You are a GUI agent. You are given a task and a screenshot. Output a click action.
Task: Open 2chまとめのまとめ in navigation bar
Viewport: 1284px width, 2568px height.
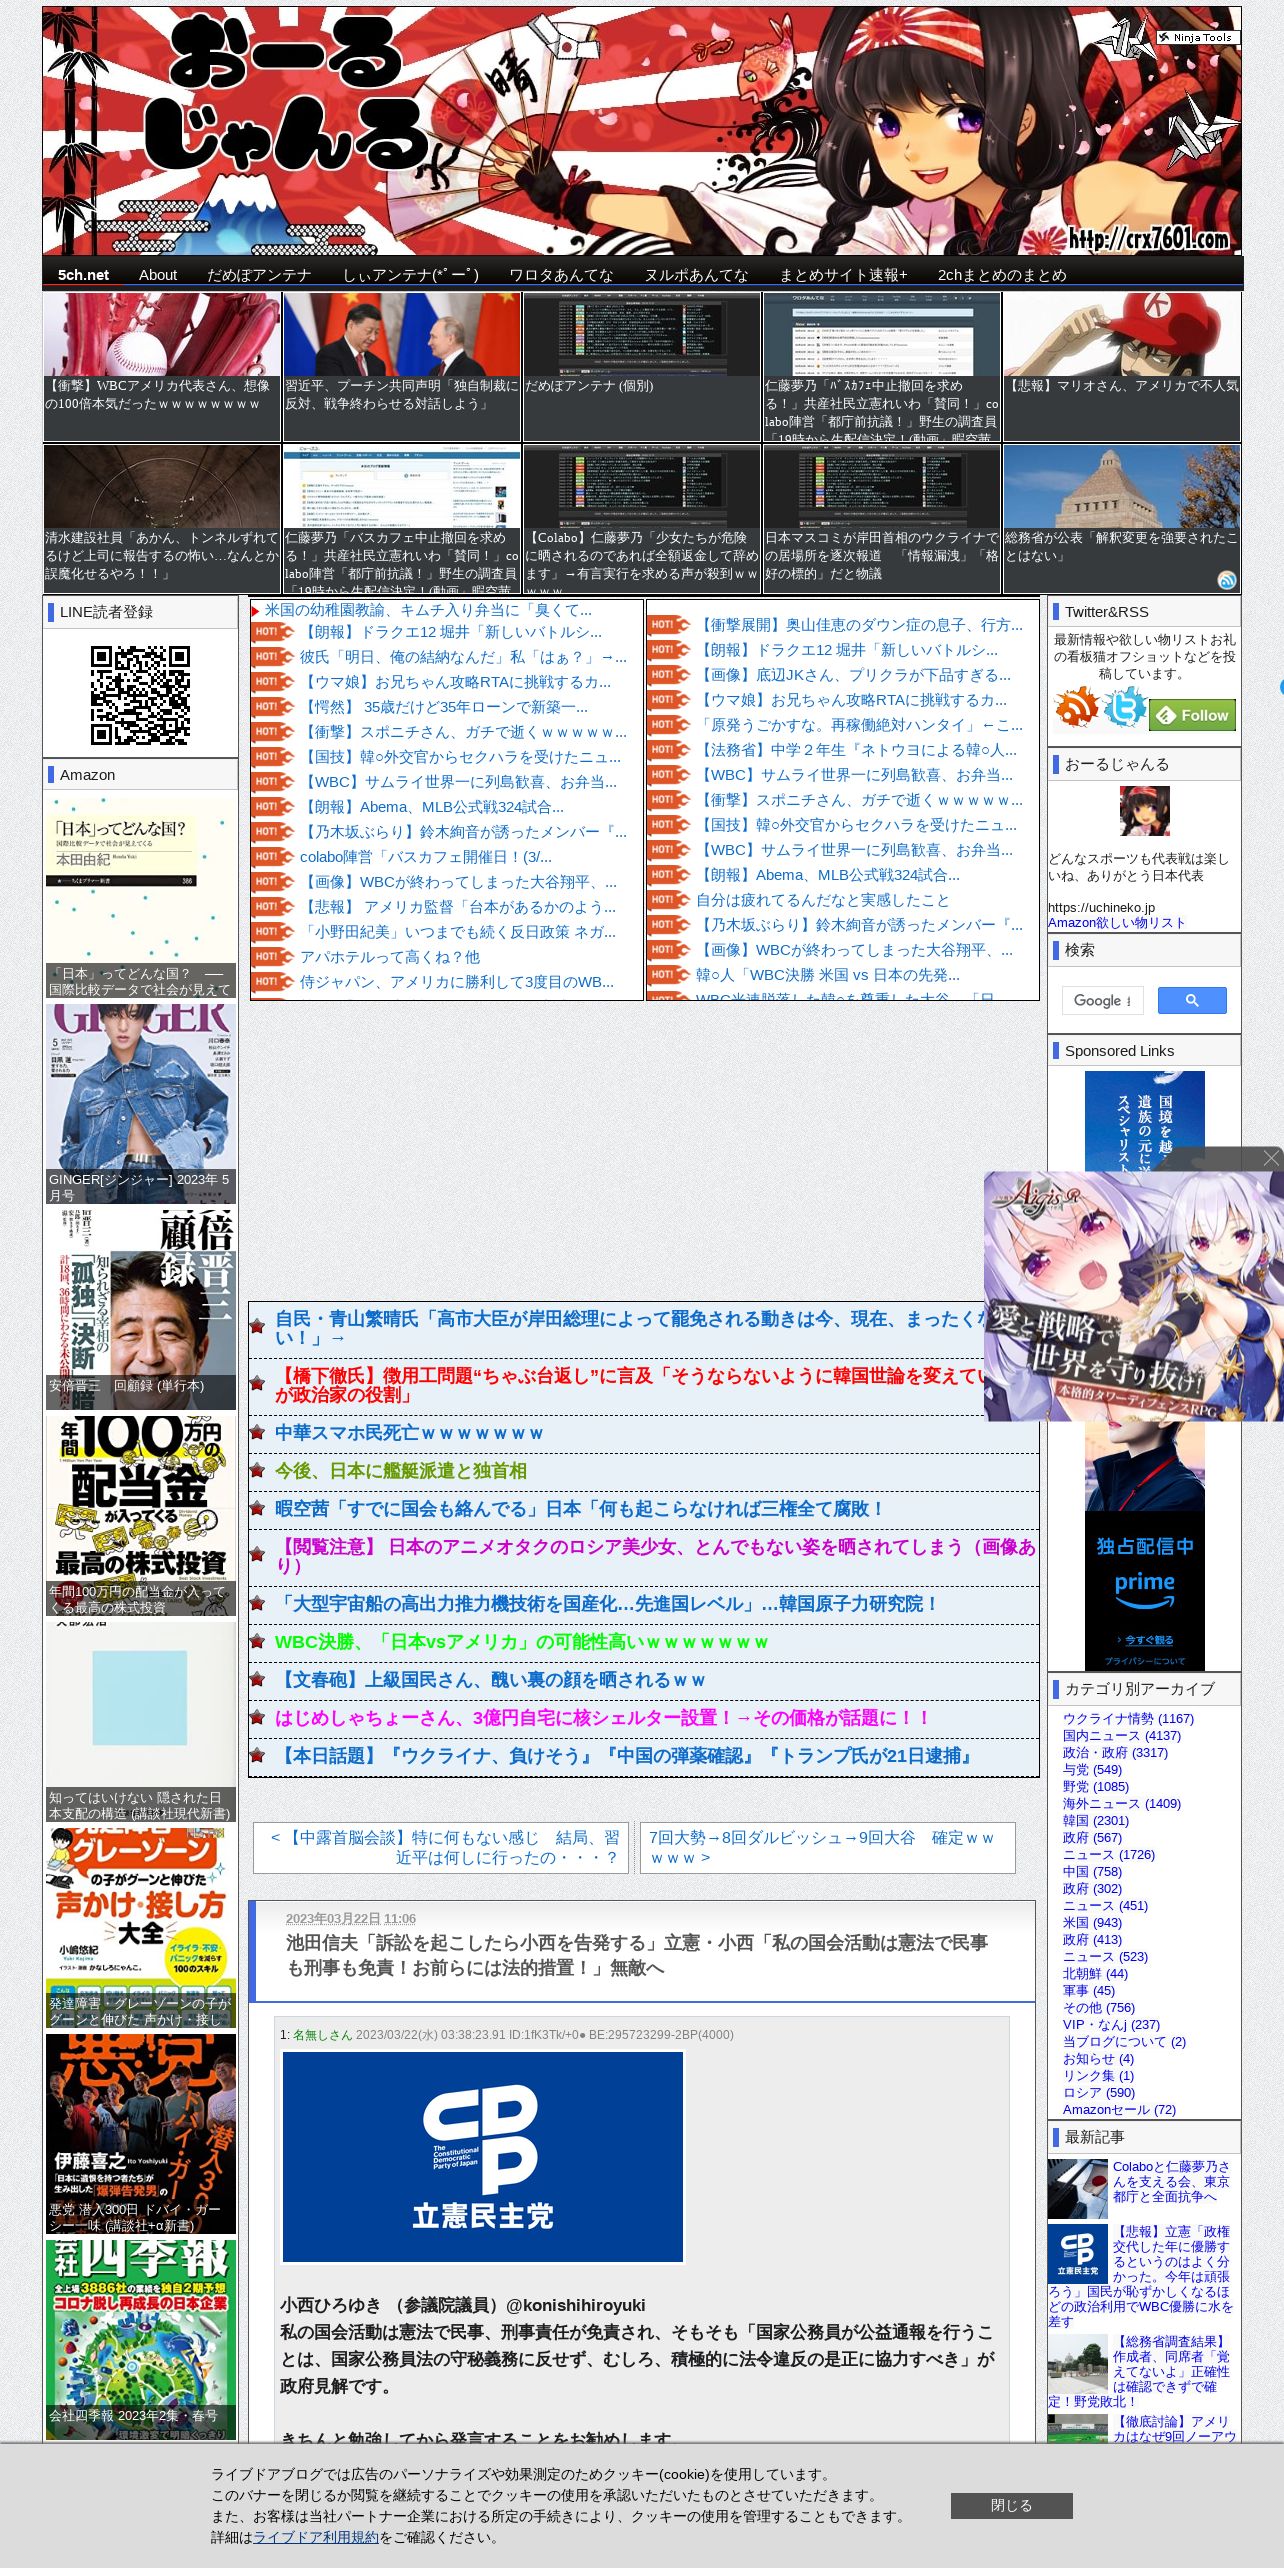(1002, 275)
